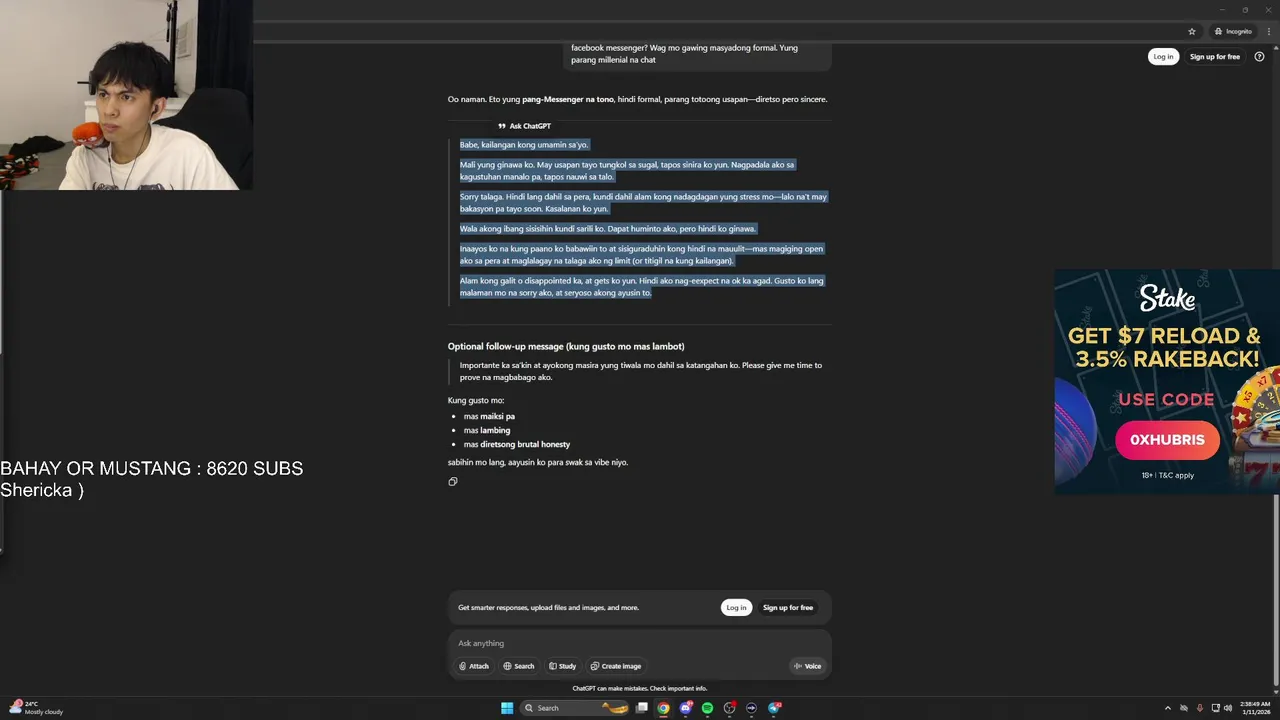Bookmark this page with the star icon

[1192, 31]
